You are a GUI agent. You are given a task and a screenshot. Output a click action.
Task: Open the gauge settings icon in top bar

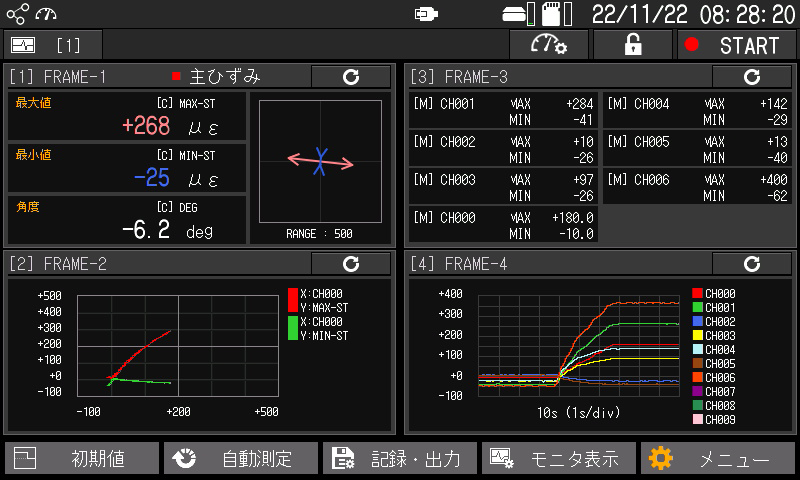coord(549,45)
